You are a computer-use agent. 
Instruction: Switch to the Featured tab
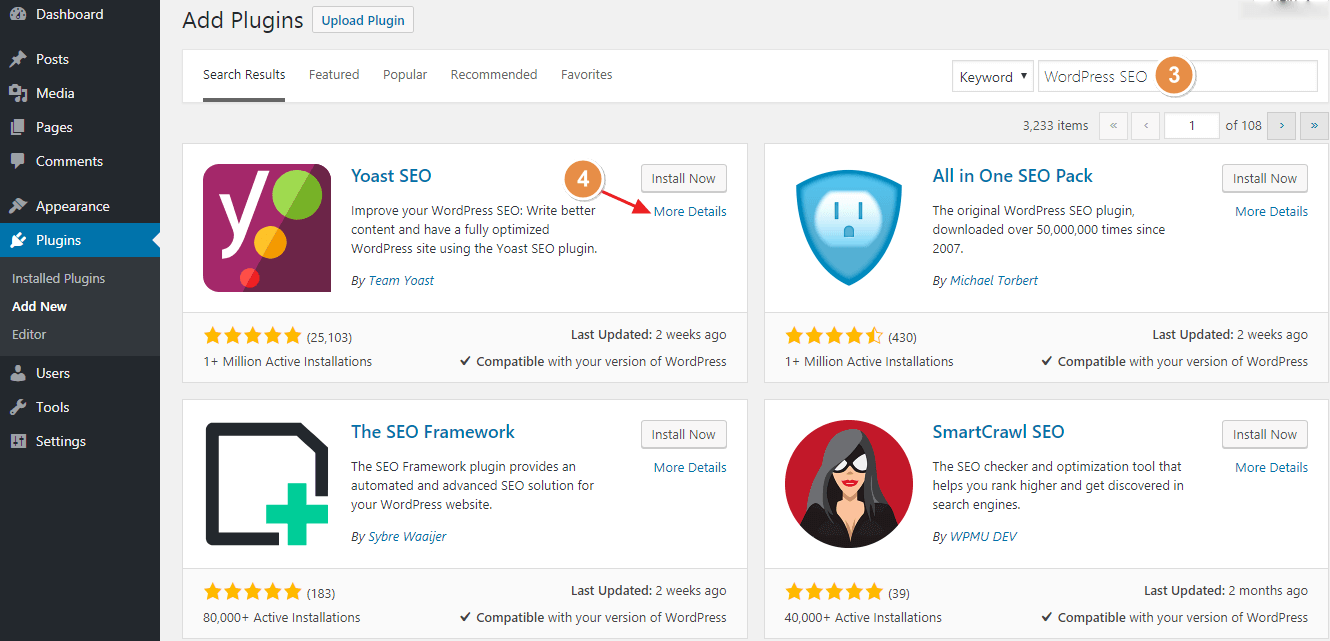tap(334, 75)
